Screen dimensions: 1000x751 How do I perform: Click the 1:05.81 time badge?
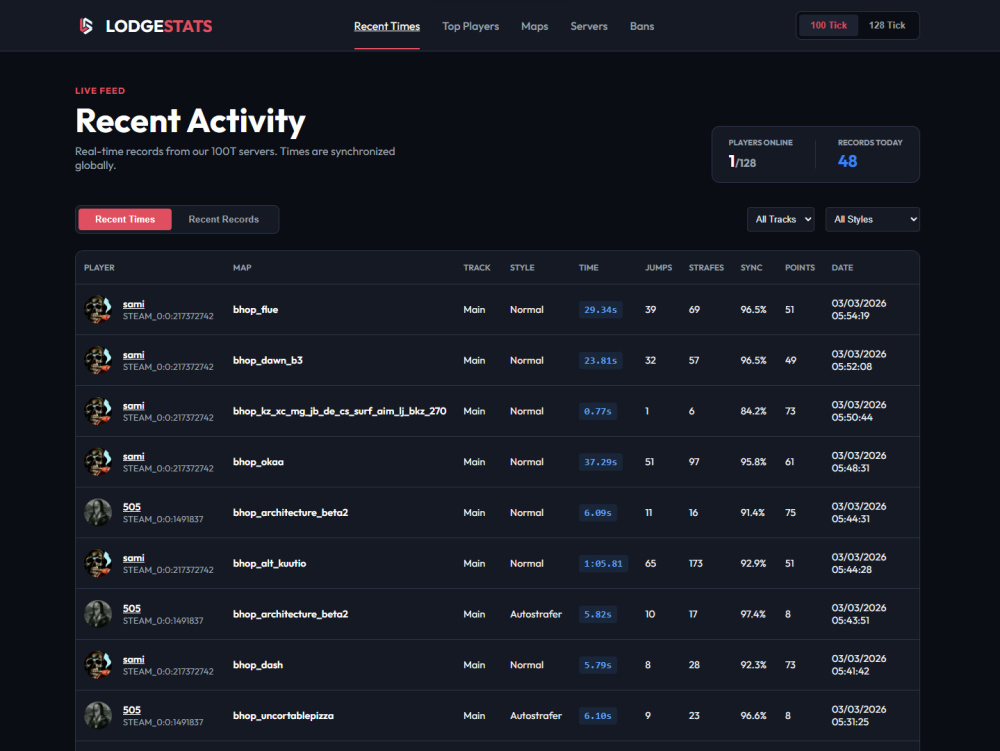click(x=603, y=564)
